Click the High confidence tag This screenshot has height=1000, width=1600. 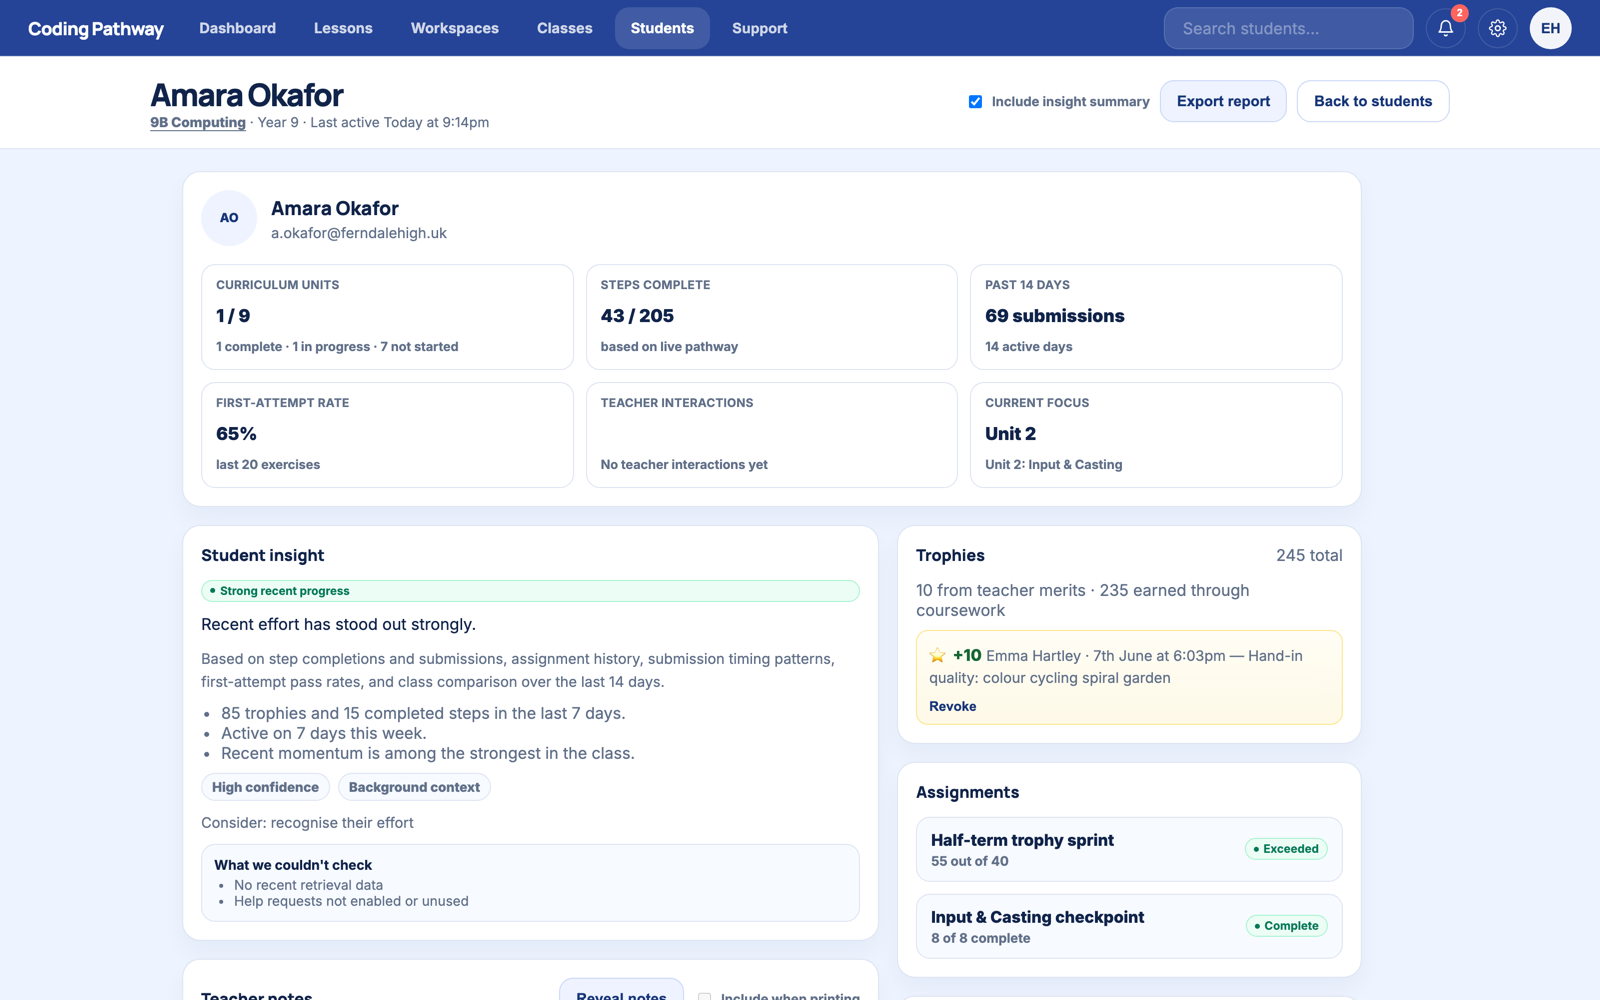pyautogui.click(x=265, y=787)
